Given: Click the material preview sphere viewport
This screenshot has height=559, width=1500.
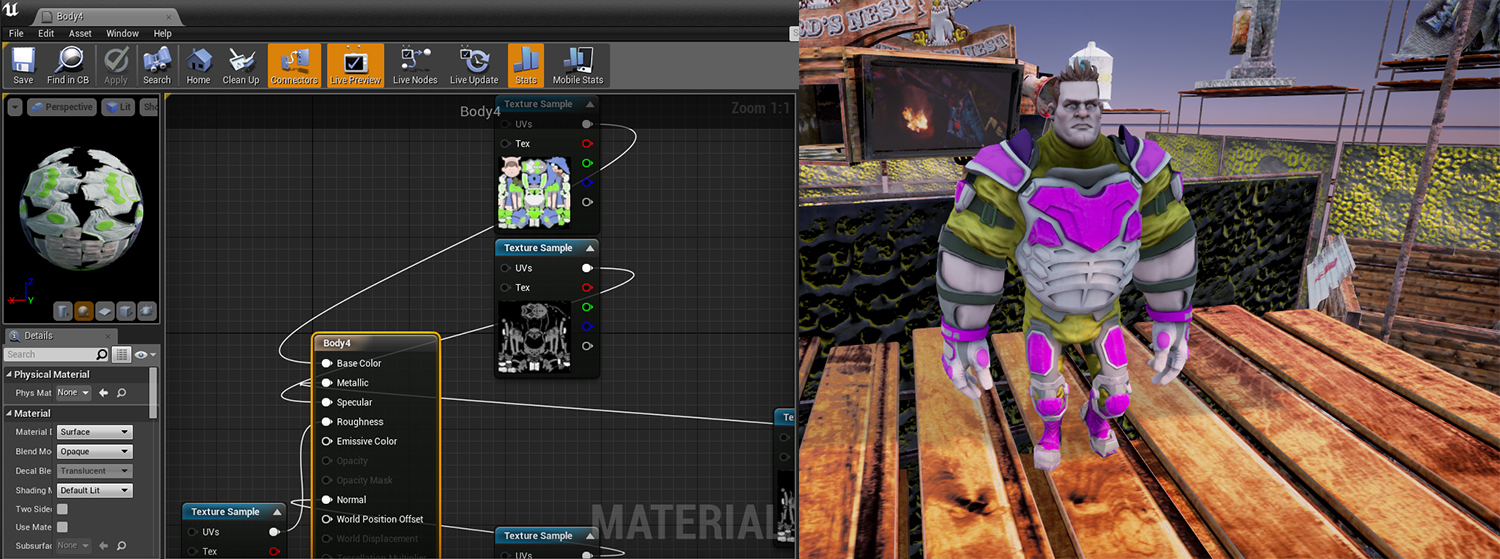Looking at the screenshot, I should coord(82,210).
